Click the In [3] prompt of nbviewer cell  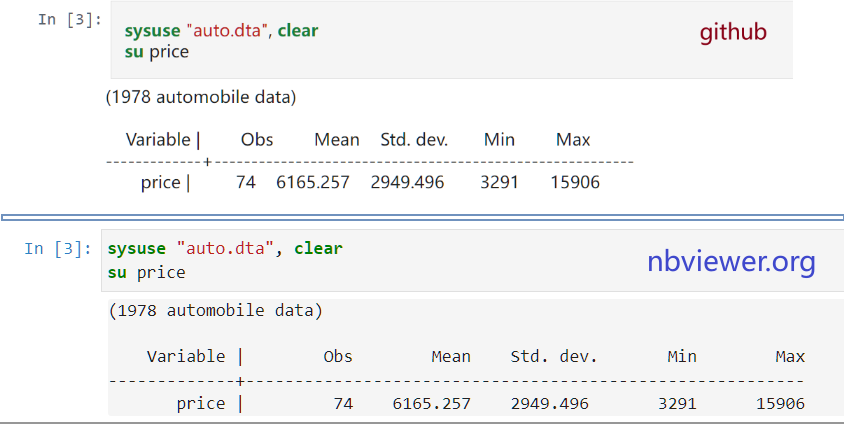point(58,248)
